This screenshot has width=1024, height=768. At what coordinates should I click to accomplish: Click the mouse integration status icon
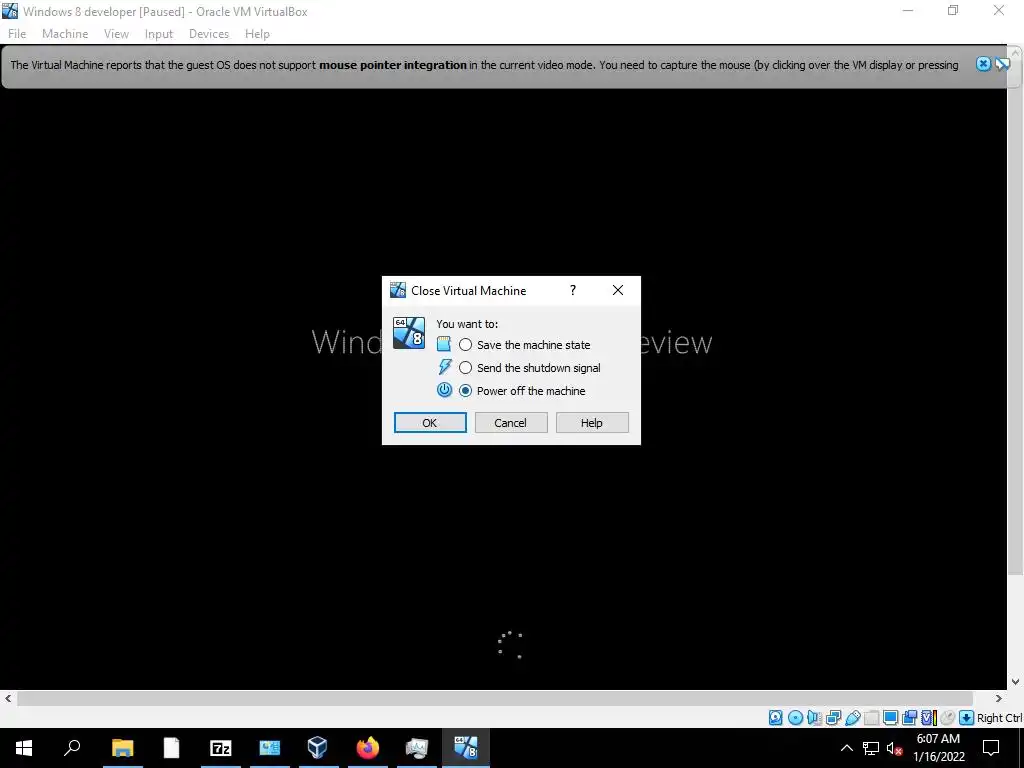point(947,718)
